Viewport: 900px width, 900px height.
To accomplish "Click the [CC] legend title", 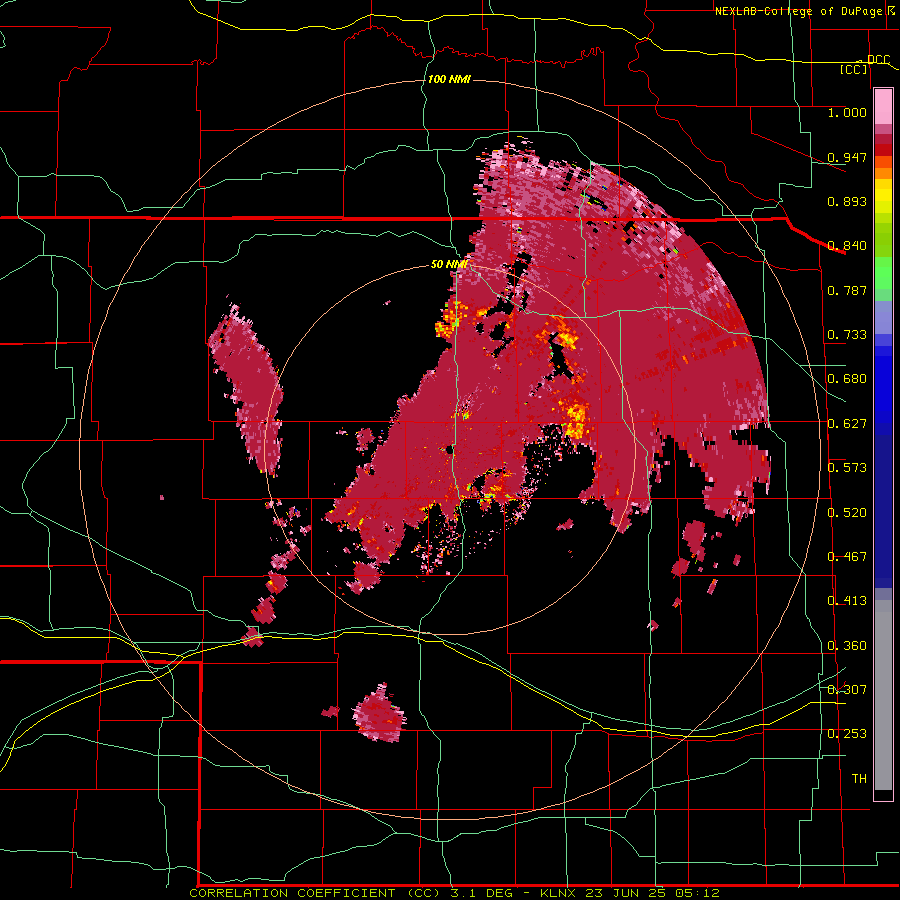I will coord(854,69).
